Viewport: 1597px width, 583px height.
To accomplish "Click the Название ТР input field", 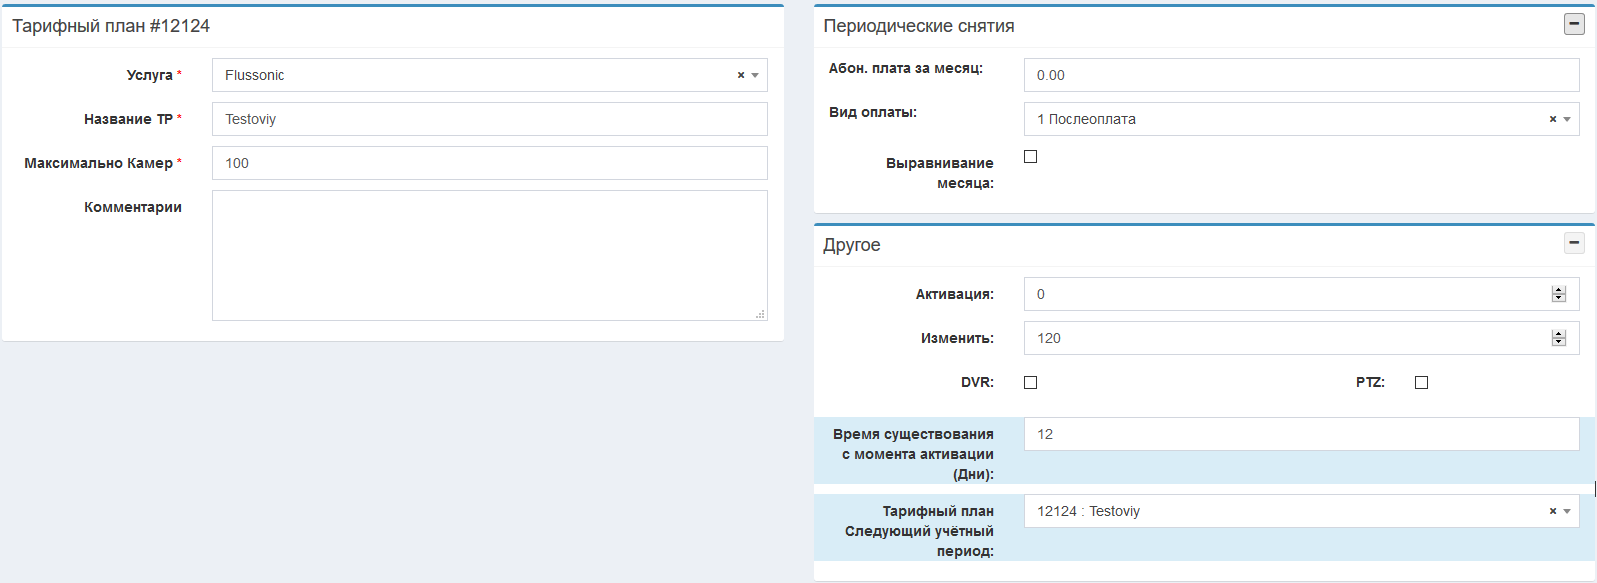I will (x=489, y=119).
